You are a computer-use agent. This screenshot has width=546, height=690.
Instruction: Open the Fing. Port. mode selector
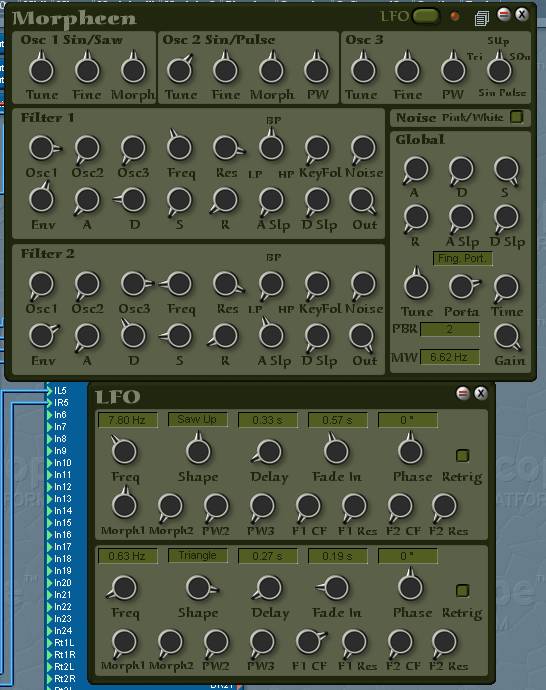(462, 258)
